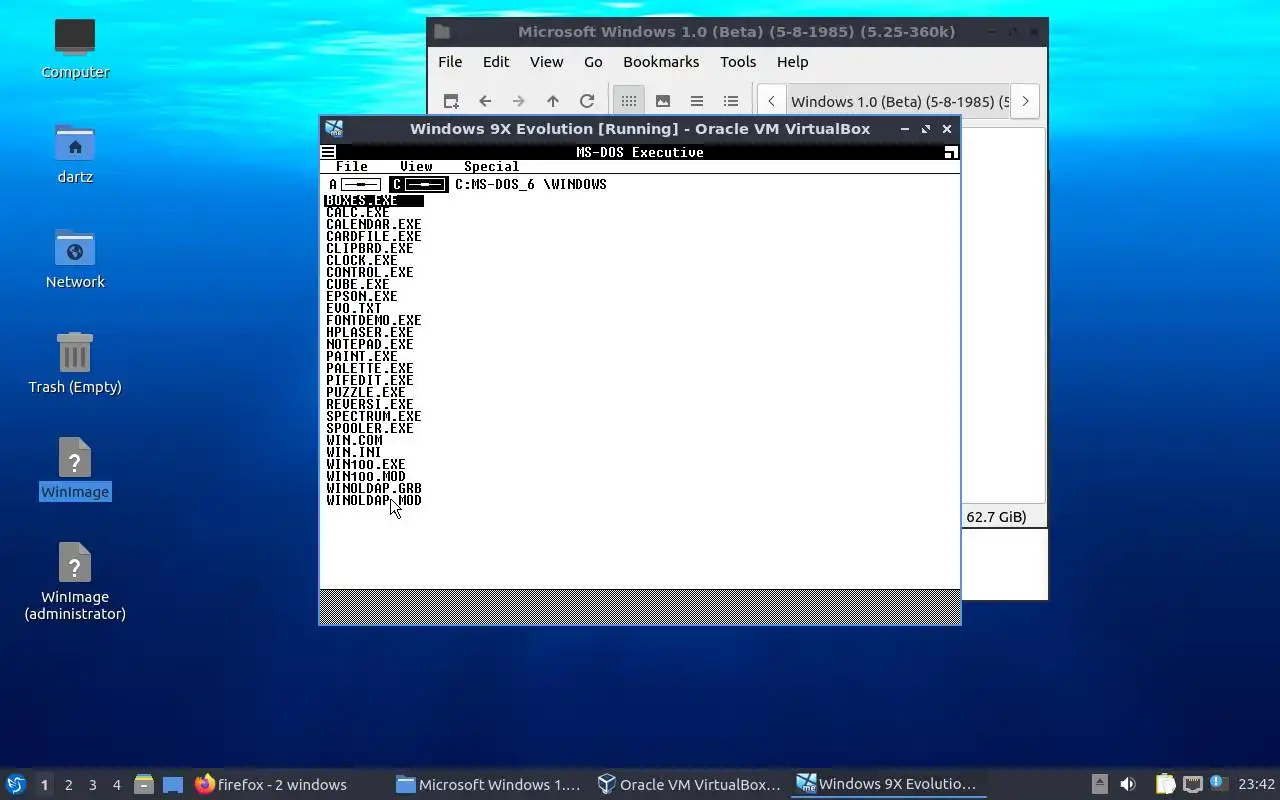1280x800 pixels.
Task: Click file manager launcher in taskbar
Action: coord(144,784)
